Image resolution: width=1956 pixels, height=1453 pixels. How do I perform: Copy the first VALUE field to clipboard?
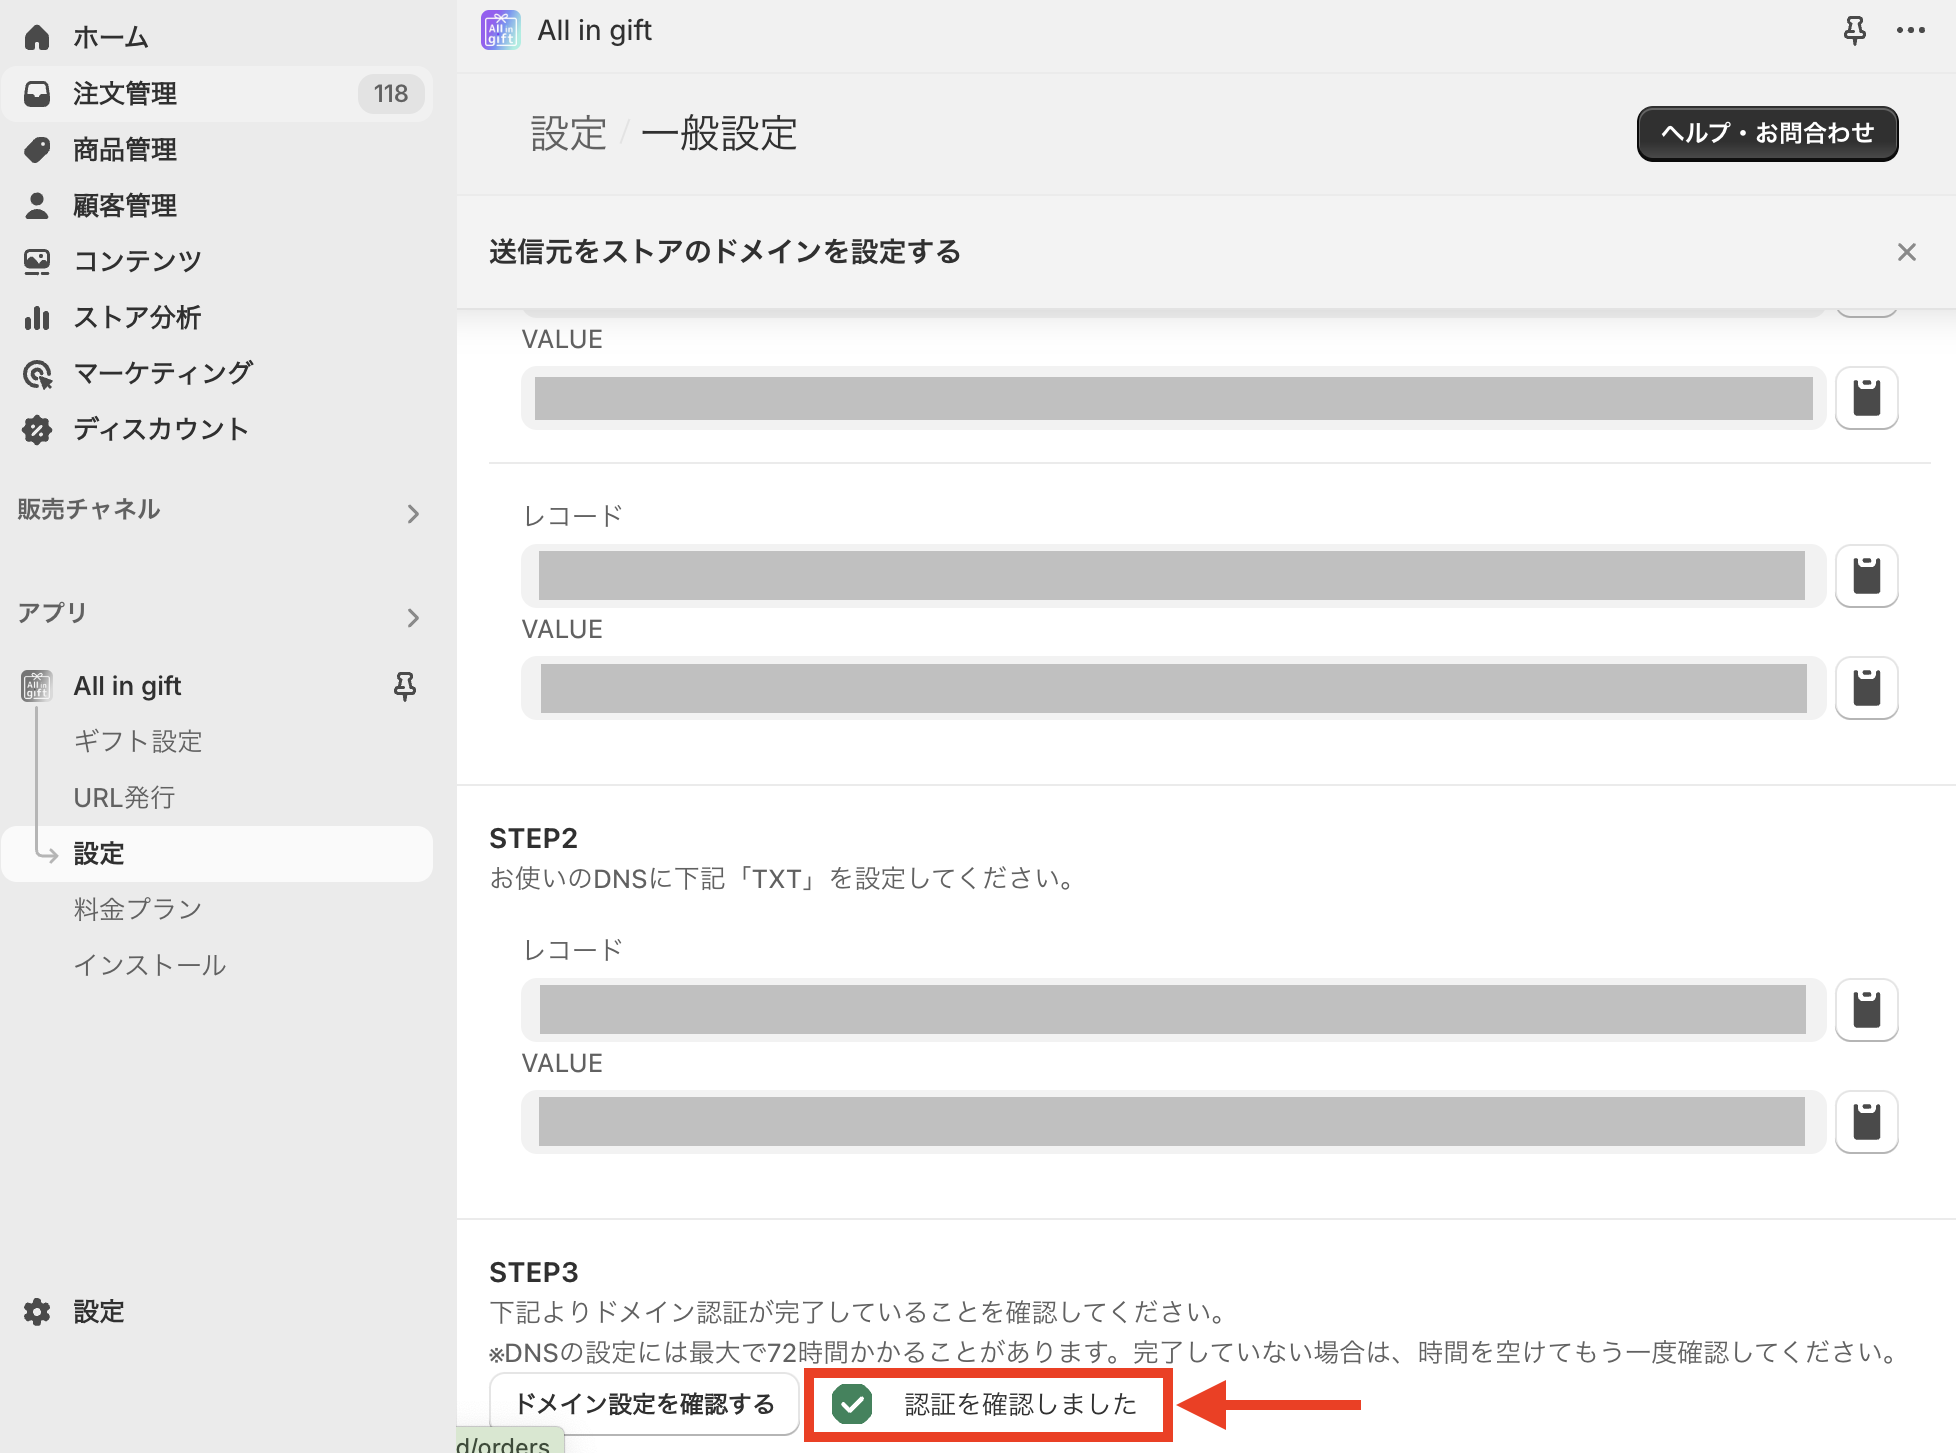pyautogui.click(x=1866, y=398)
